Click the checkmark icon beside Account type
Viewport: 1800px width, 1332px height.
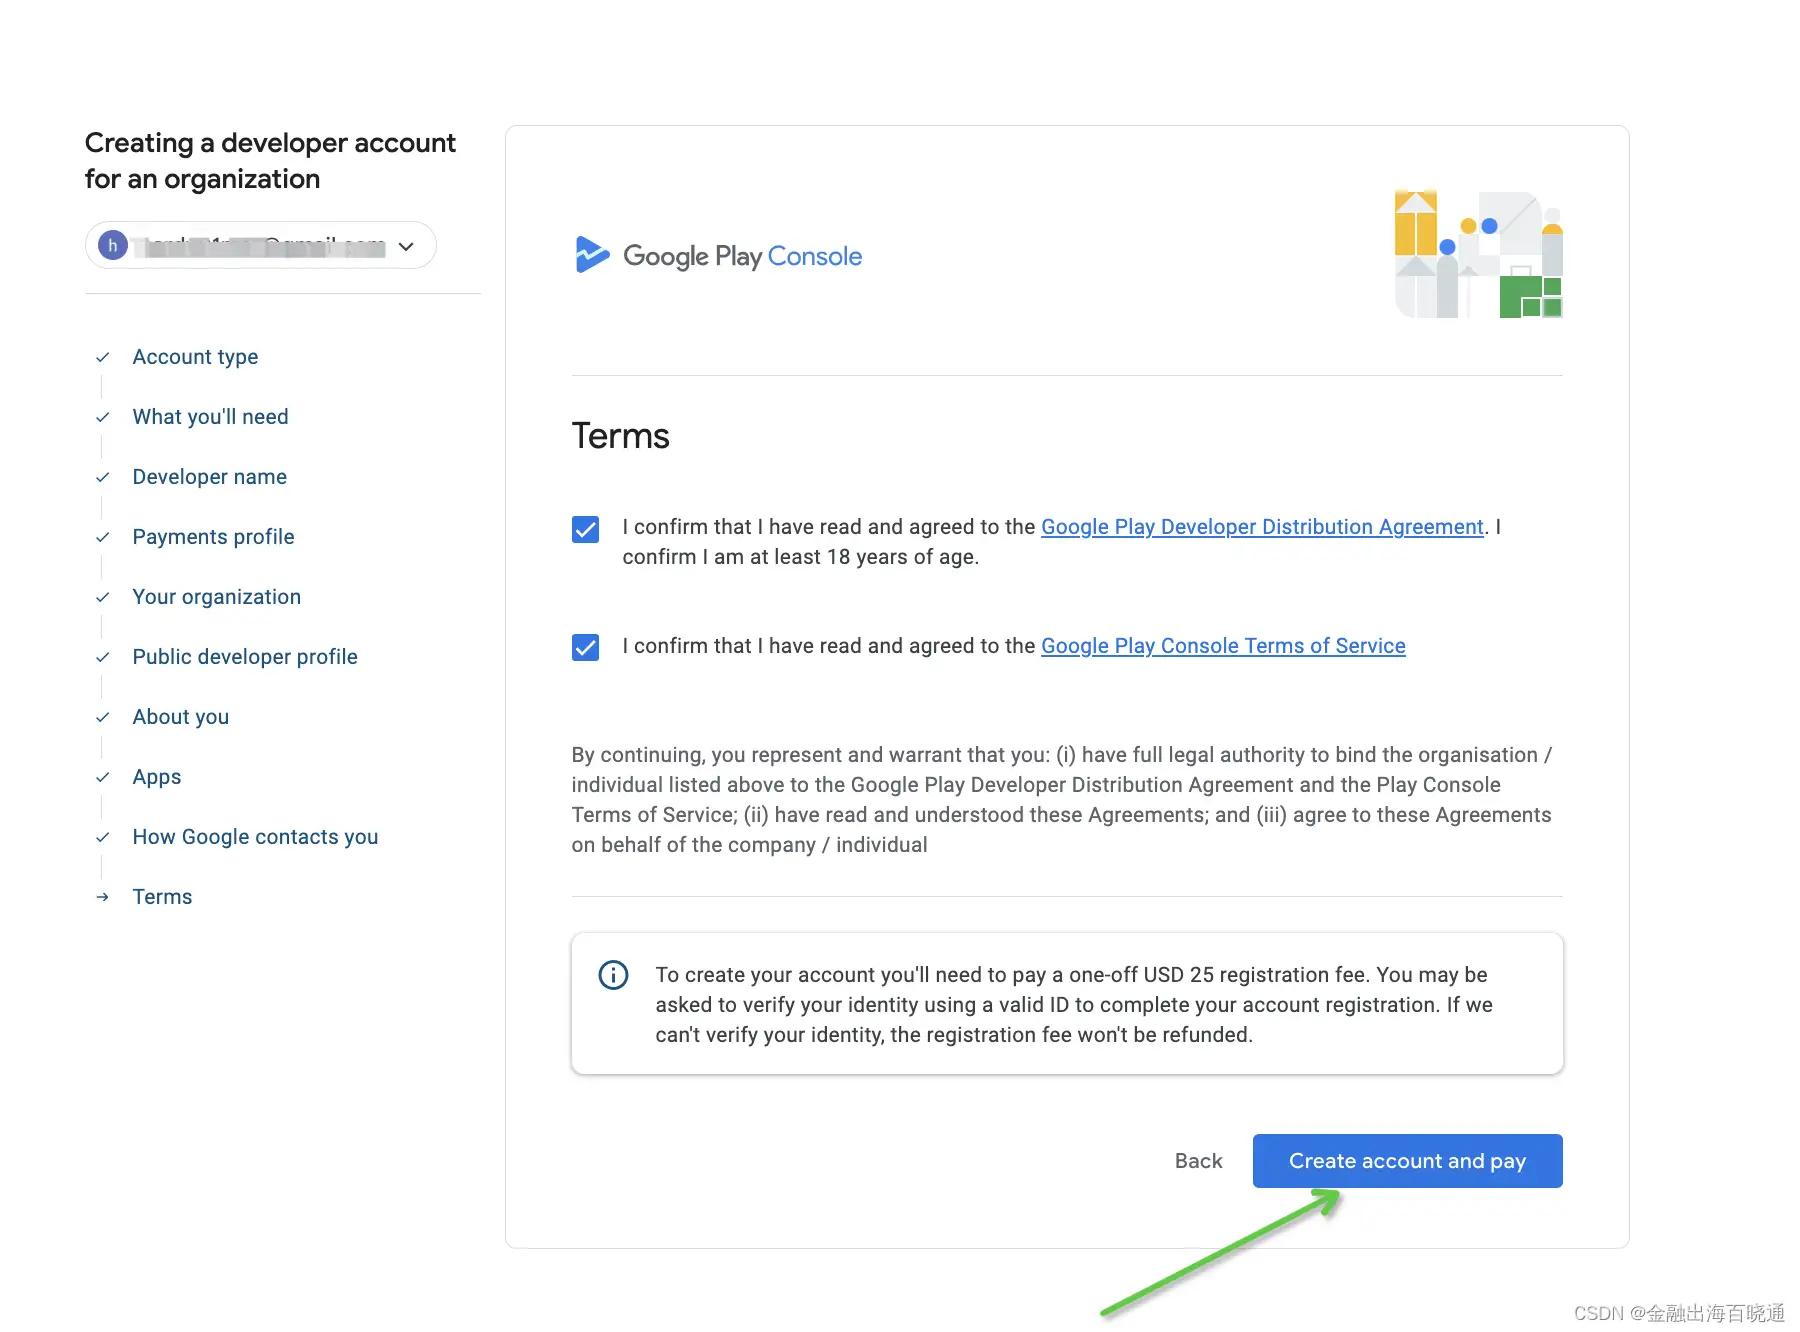click(102, 357)
